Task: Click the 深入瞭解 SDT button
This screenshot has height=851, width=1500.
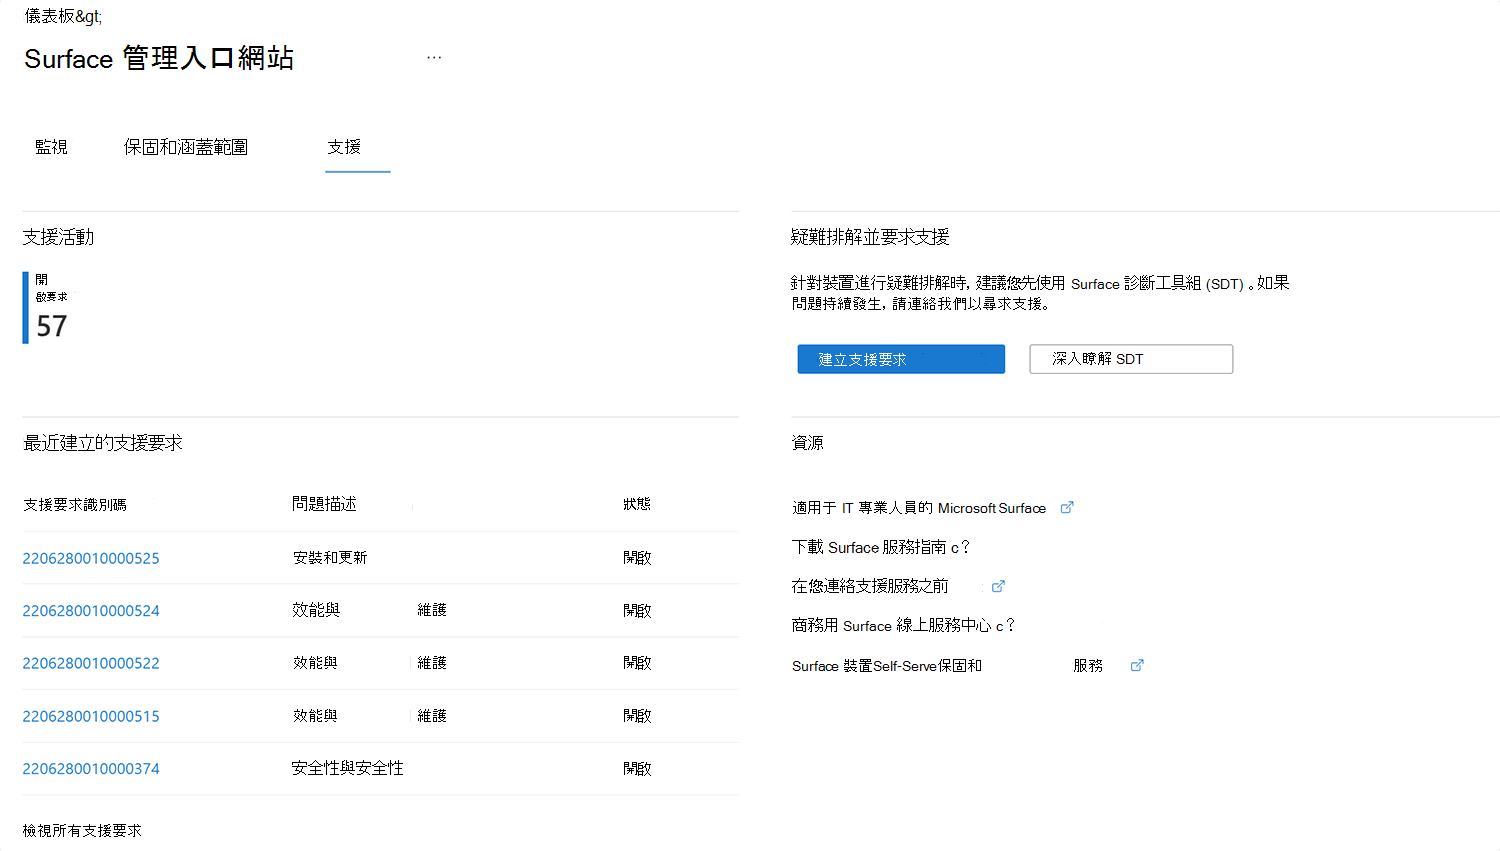Action: coord(1131,359)
